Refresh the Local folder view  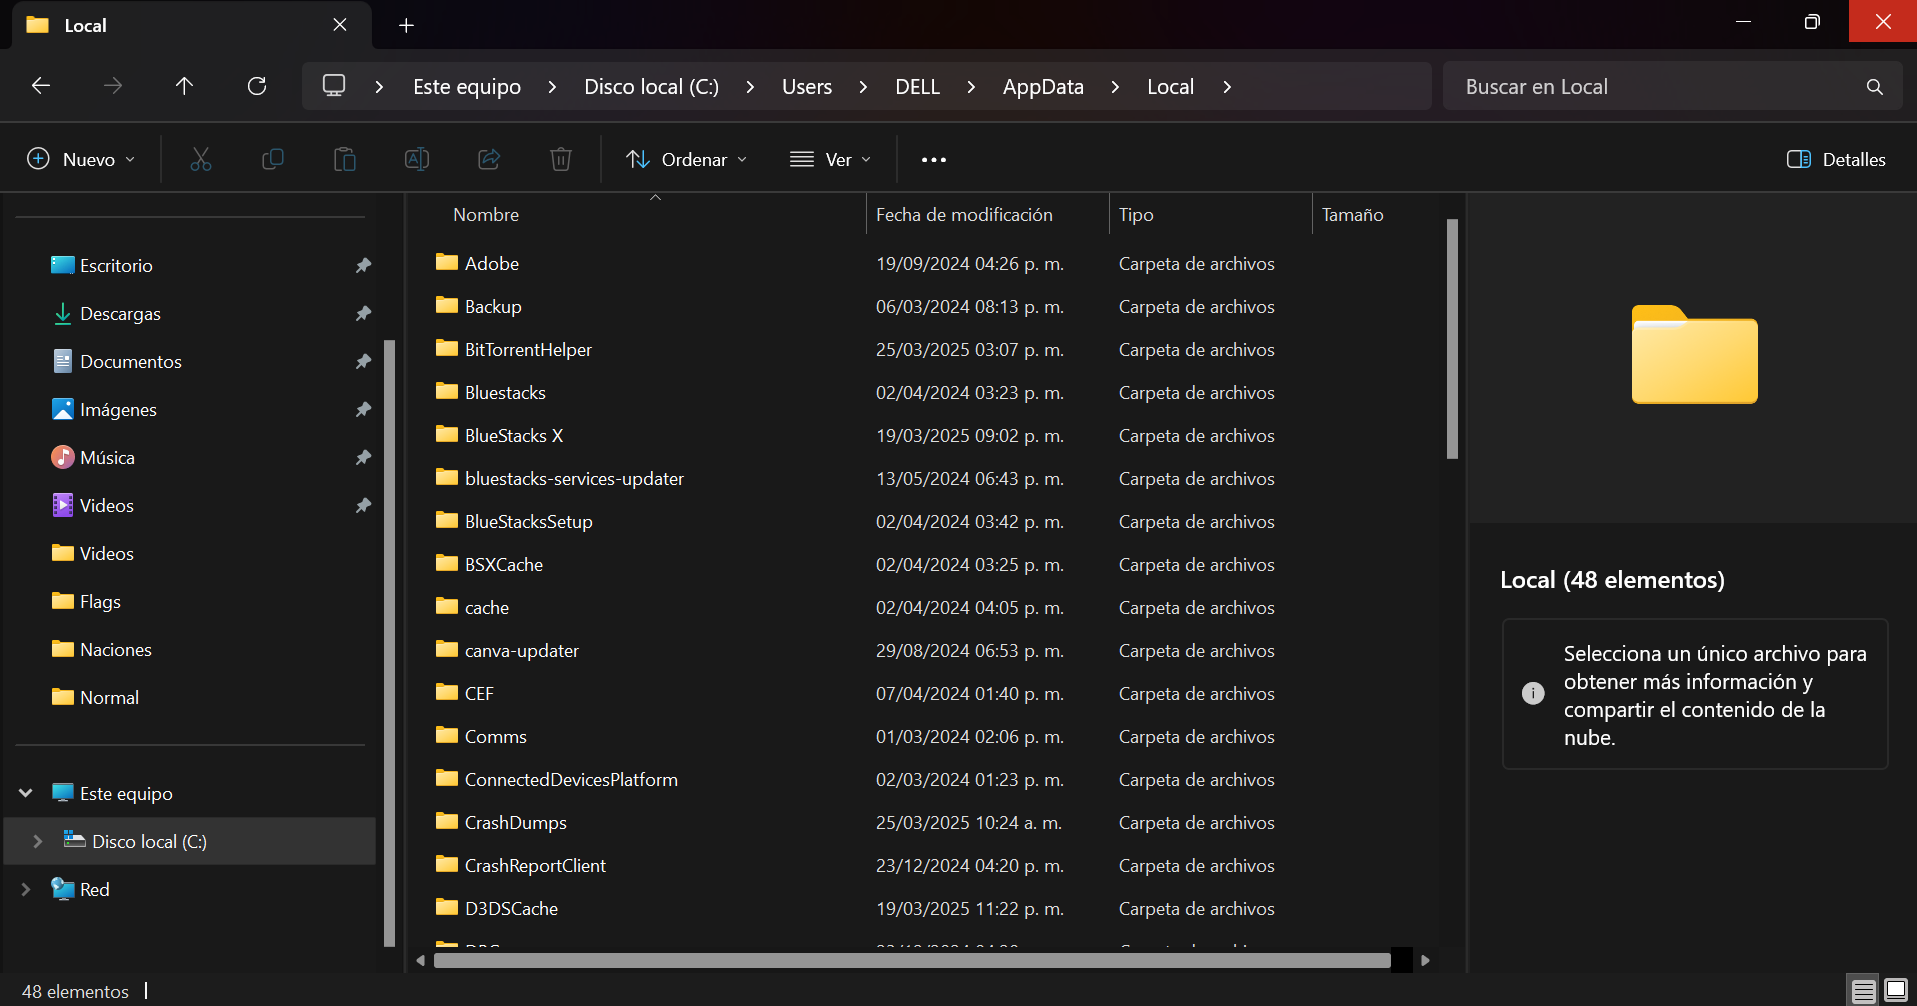click(257, 86)
